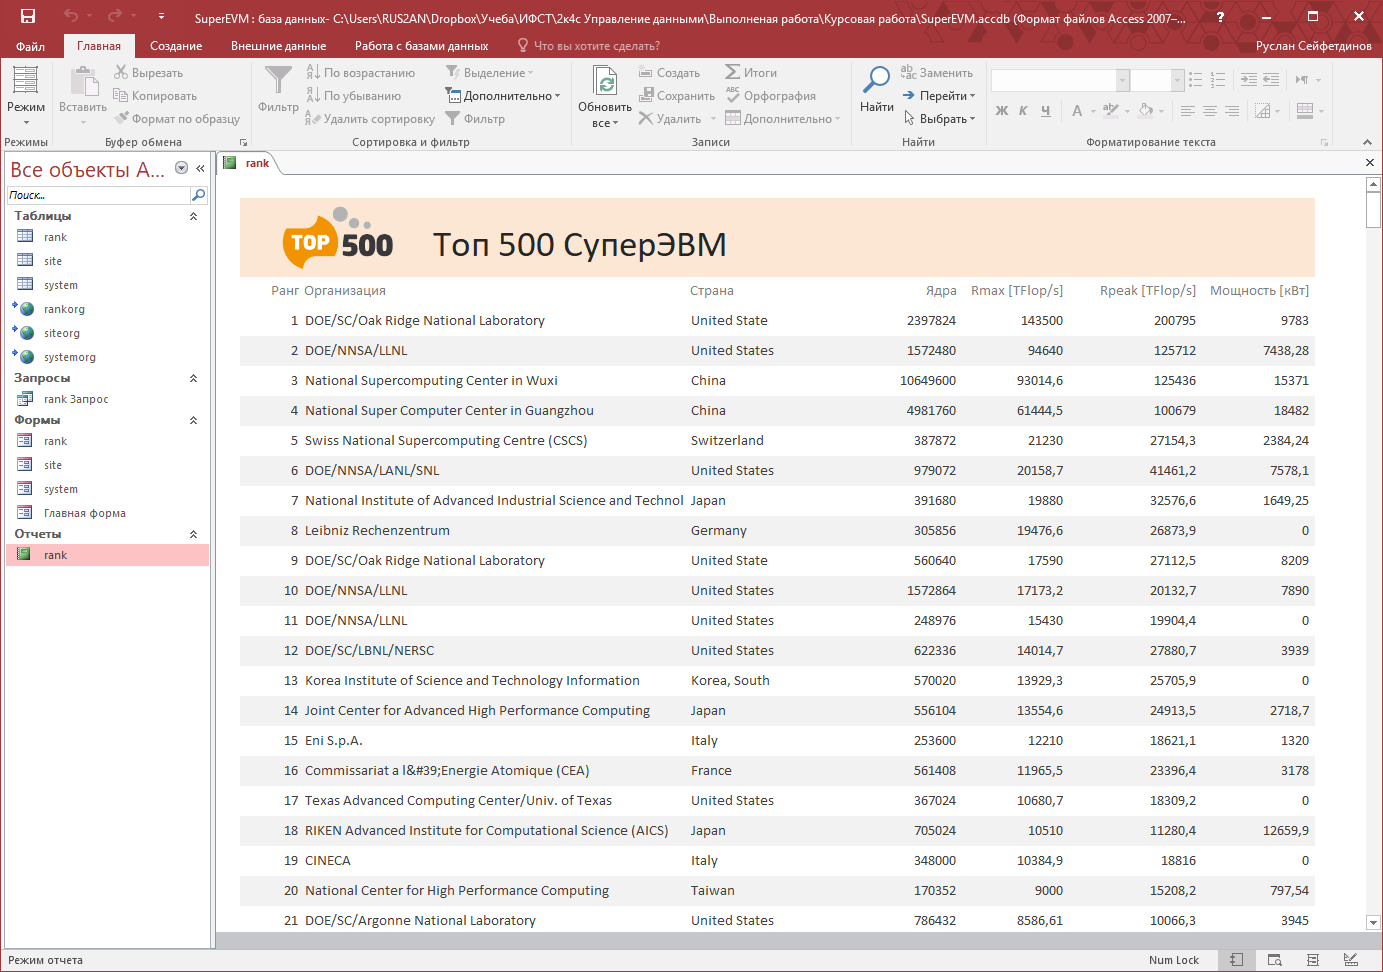
Task: Open the Выбрать select dropdown
Action: tap(938, 119)
